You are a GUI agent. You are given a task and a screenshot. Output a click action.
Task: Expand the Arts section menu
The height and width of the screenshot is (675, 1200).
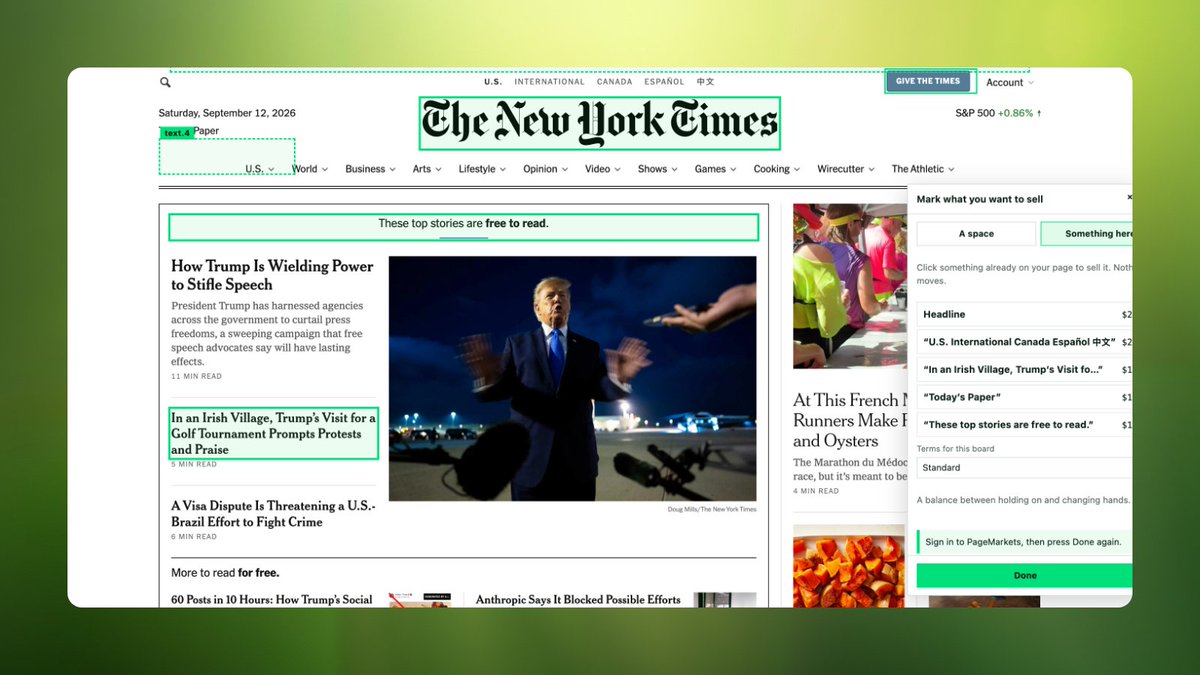pyautogui.click(x=427, y=169)
